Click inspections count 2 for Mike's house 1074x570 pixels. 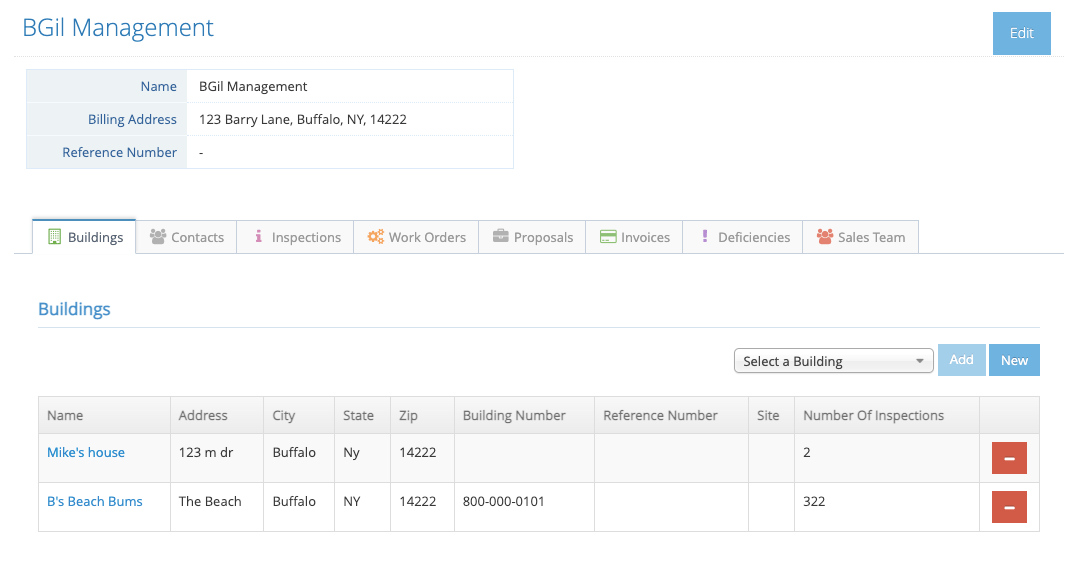point(807,452)
